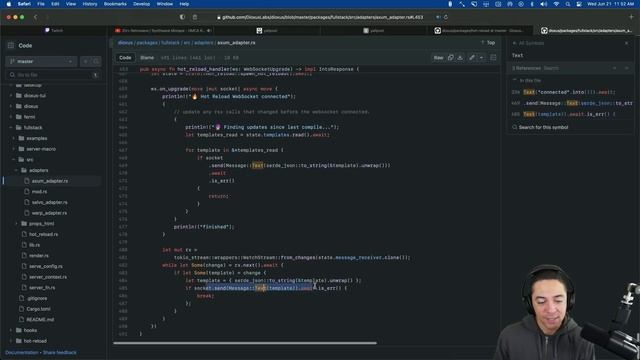Download raw file icon
This screenshot has width=640, height=360.
pos(460,58)
